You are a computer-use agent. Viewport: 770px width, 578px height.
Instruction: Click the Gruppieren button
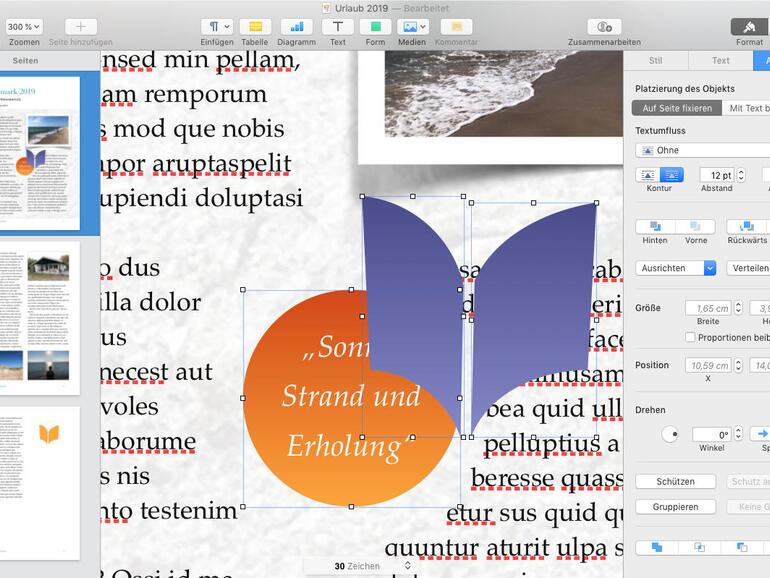click(675, 507)
